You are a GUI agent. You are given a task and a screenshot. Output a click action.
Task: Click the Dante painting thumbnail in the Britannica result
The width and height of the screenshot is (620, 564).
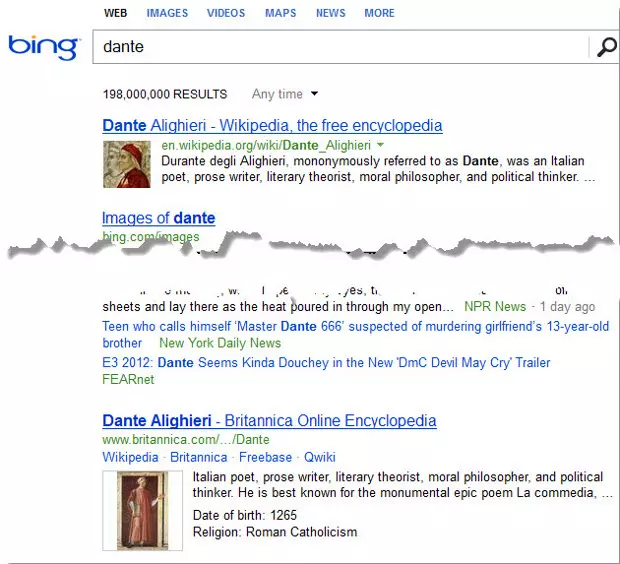142,510
